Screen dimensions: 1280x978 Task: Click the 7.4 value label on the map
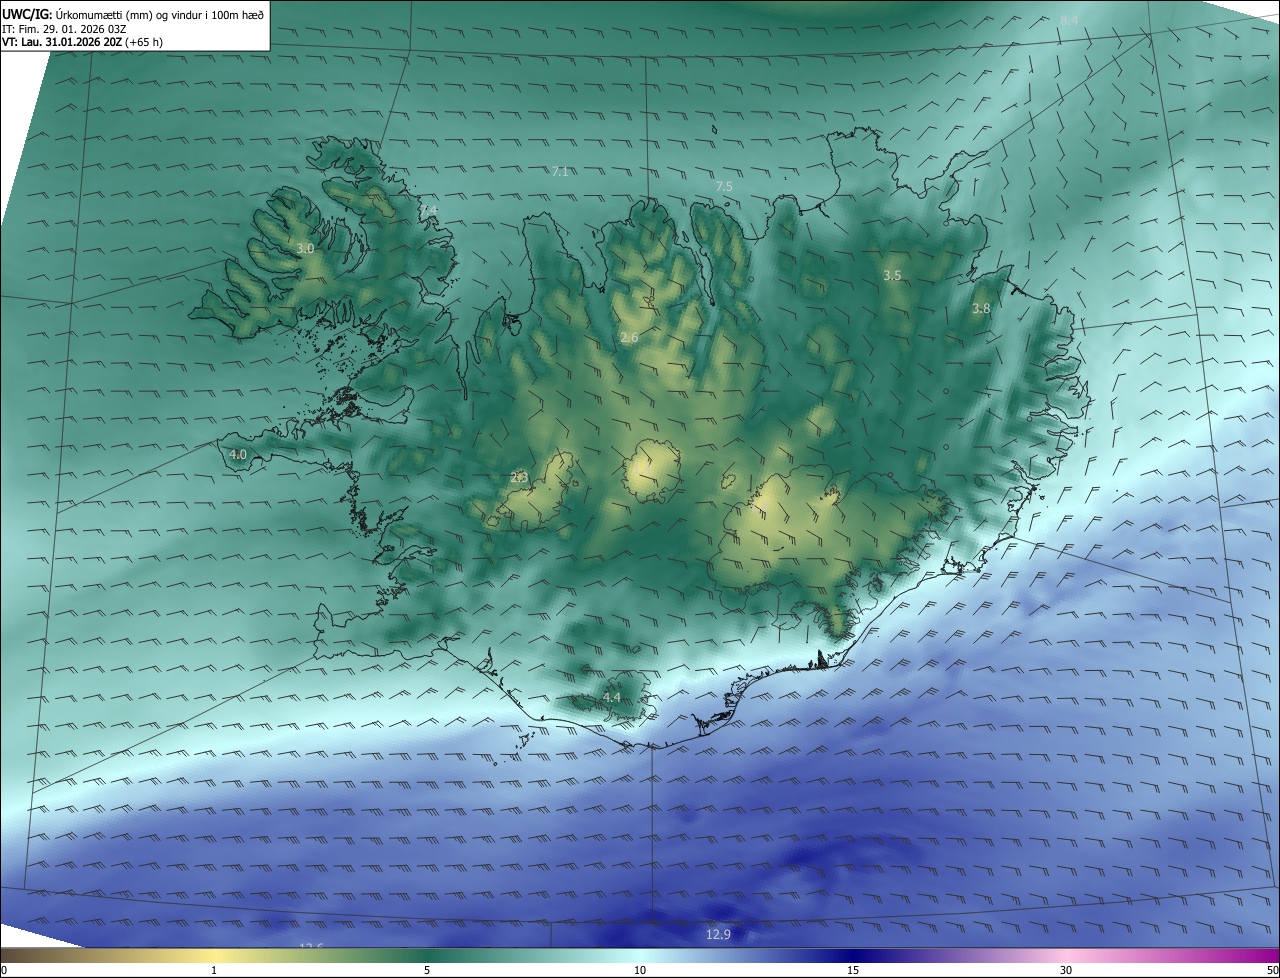pos(428,209)
